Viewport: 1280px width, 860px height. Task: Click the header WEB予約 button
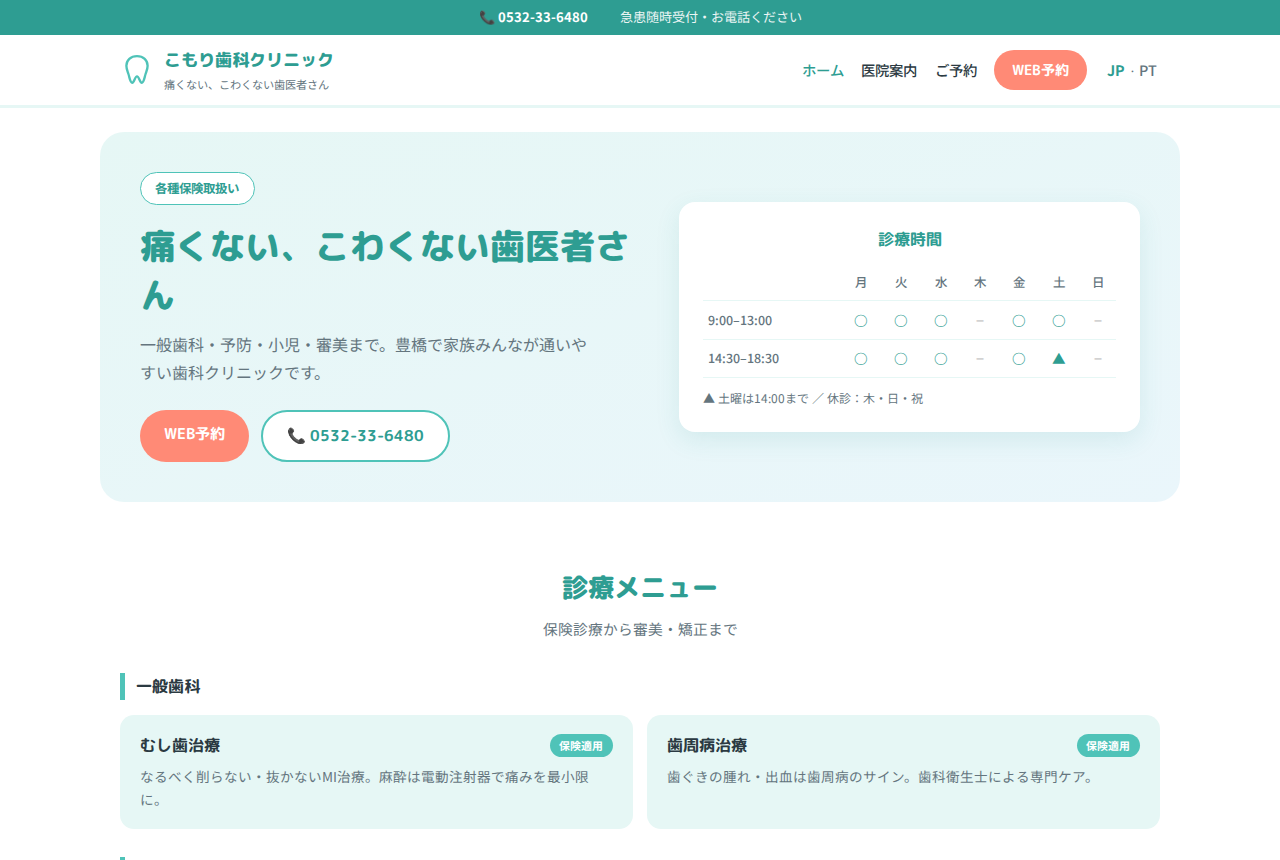point(1040,70)
